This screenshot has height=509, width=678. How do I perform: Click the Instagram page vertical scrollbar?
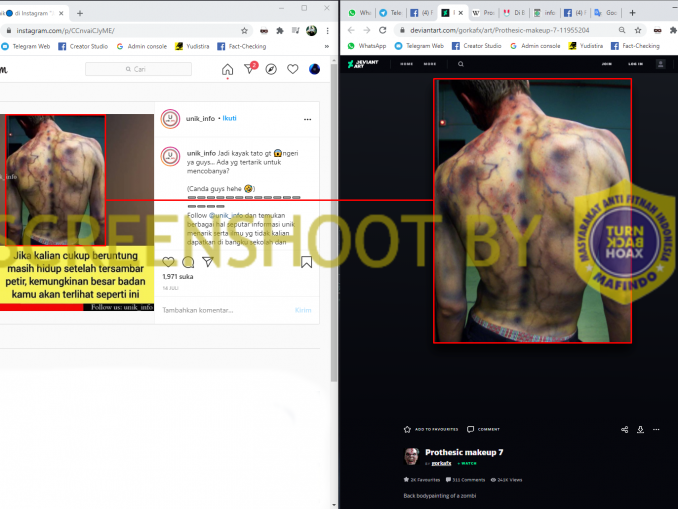point(334,223)
